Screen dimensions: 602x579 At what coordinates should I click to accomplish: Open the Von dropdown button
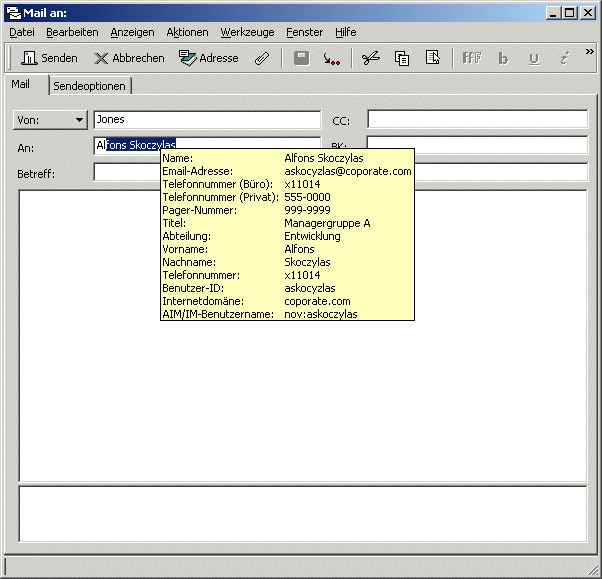click(x=51, y=120)
